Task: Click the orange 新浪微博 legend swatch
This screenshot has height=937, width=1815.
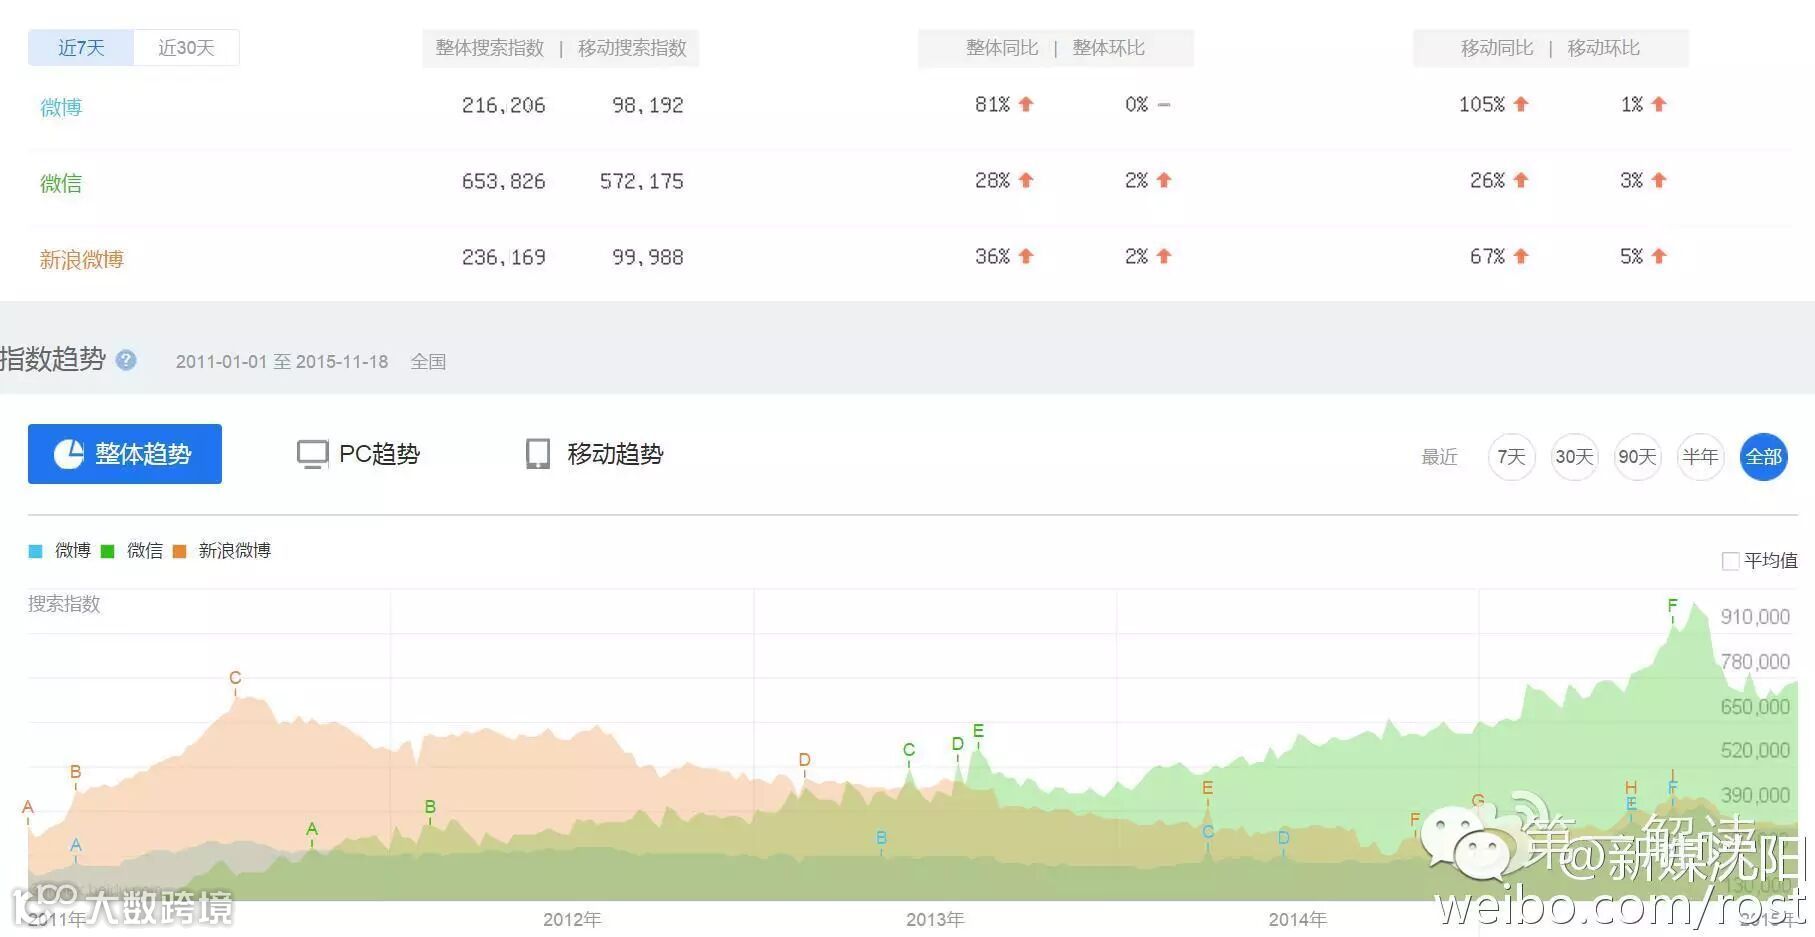Action: [180, 551]
